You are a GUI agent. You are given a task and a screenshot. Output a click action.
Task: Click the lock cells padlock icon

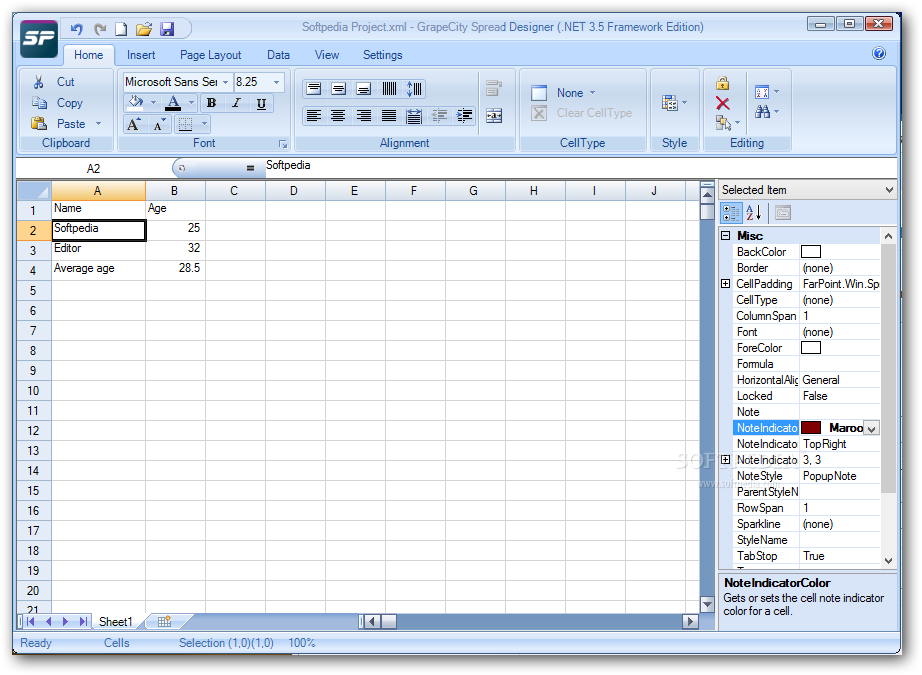pyautogui.click(x=723, y=83)
